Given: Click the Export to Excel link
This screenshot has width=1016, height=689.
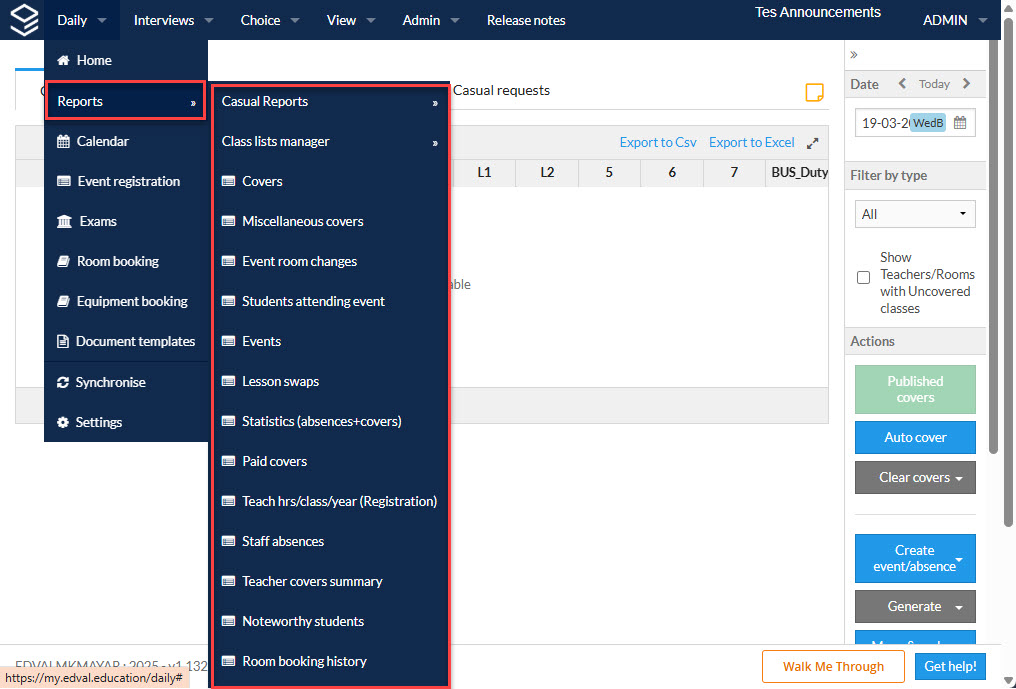Looking at the screenshot, I should click(752, 143).
